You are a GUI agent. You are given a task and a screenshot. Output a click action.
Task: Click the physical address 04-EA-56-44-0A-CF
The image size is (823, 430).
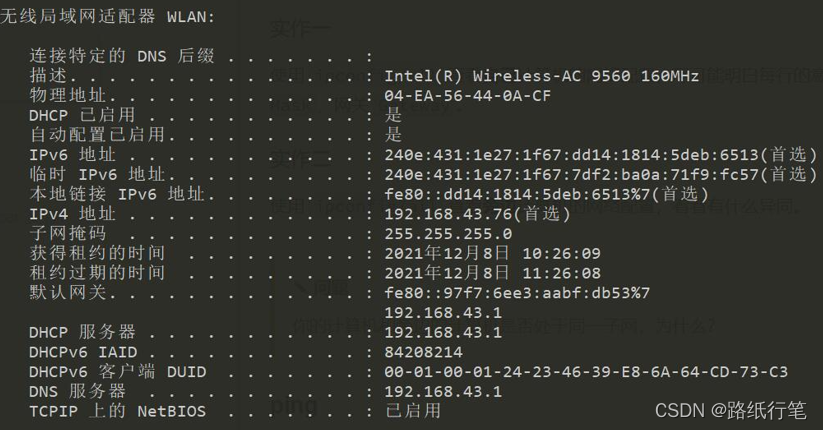467,96
